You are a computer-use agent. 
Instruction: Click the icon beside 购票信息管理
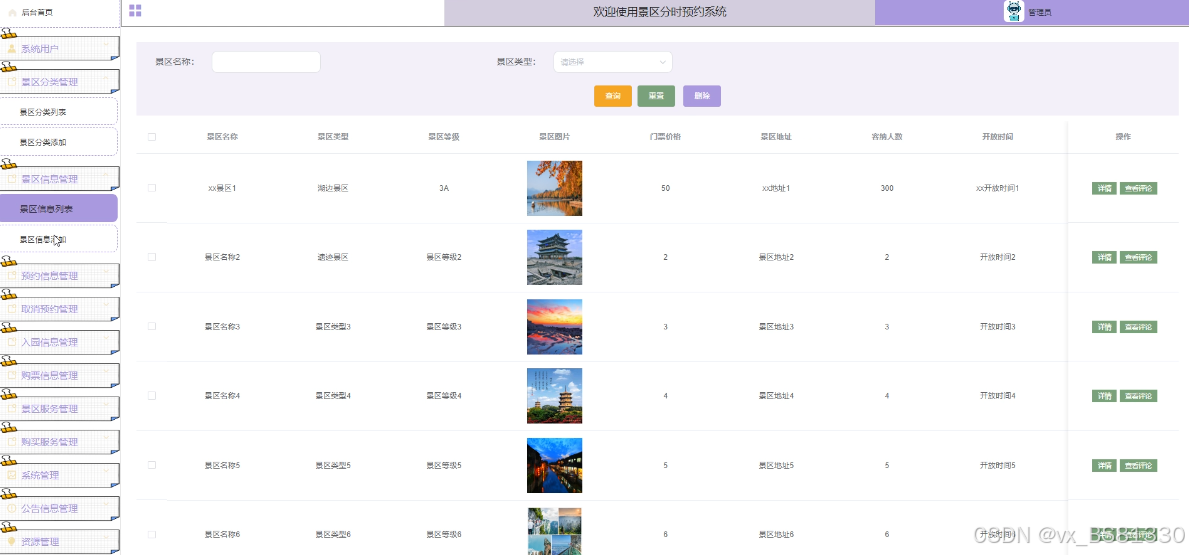(x=12, y=375)
